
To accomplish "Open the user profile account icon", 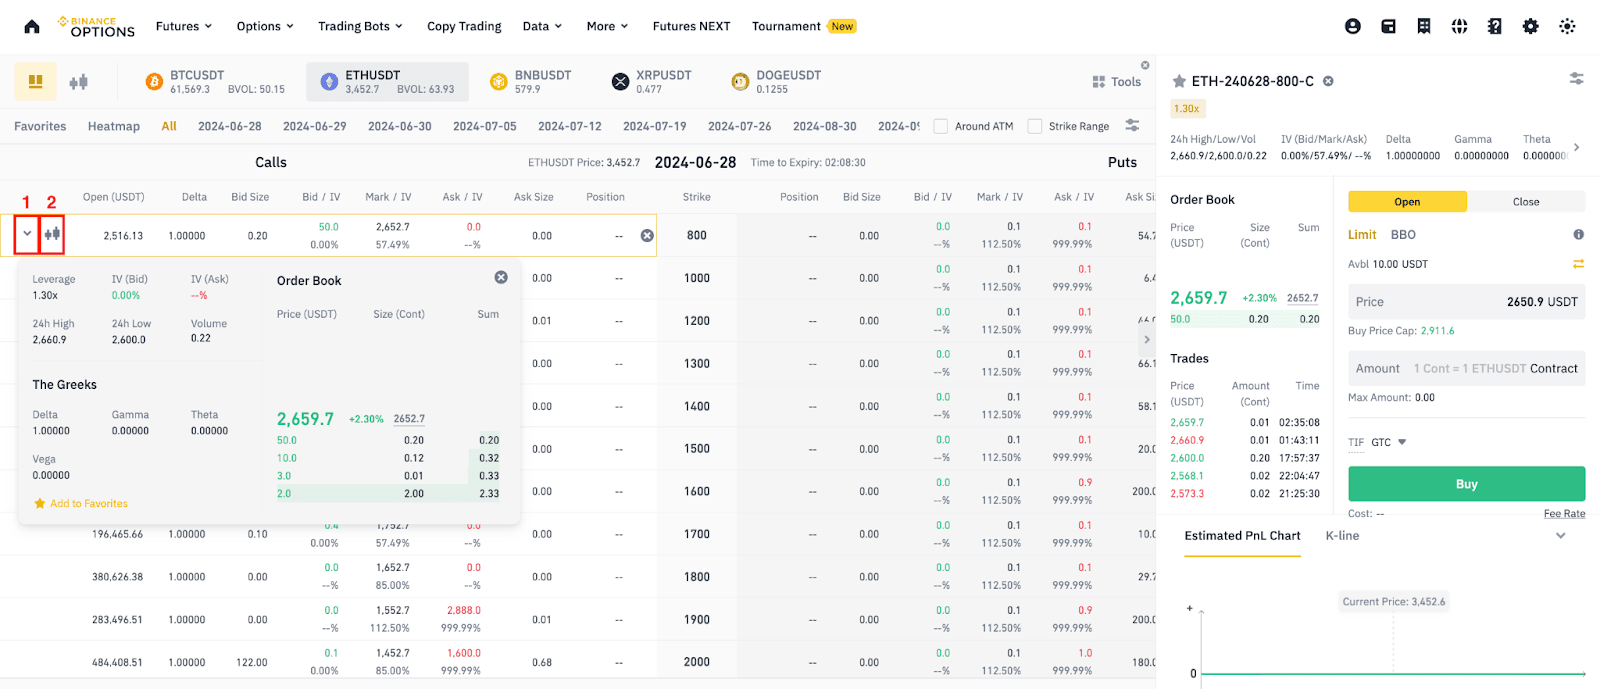I will [1353, 27].
